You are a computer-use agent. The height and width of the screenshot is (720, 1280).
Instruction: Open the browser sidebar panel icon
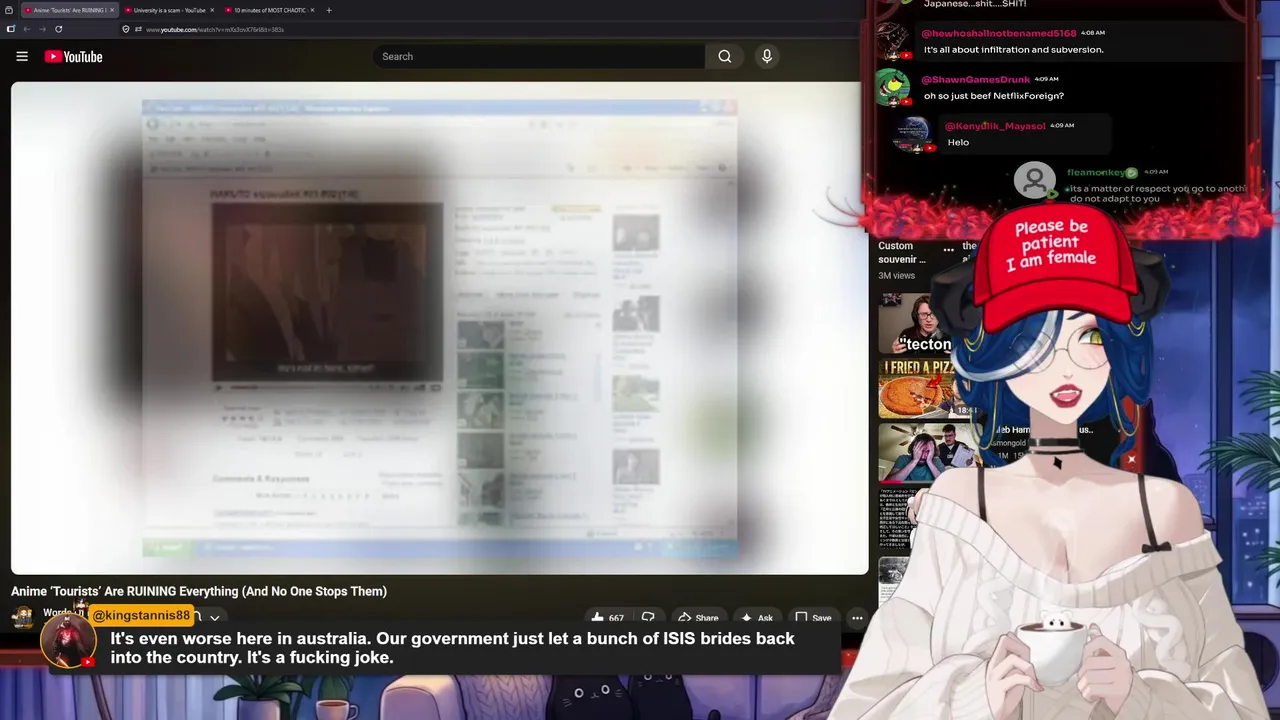point(11,29)
